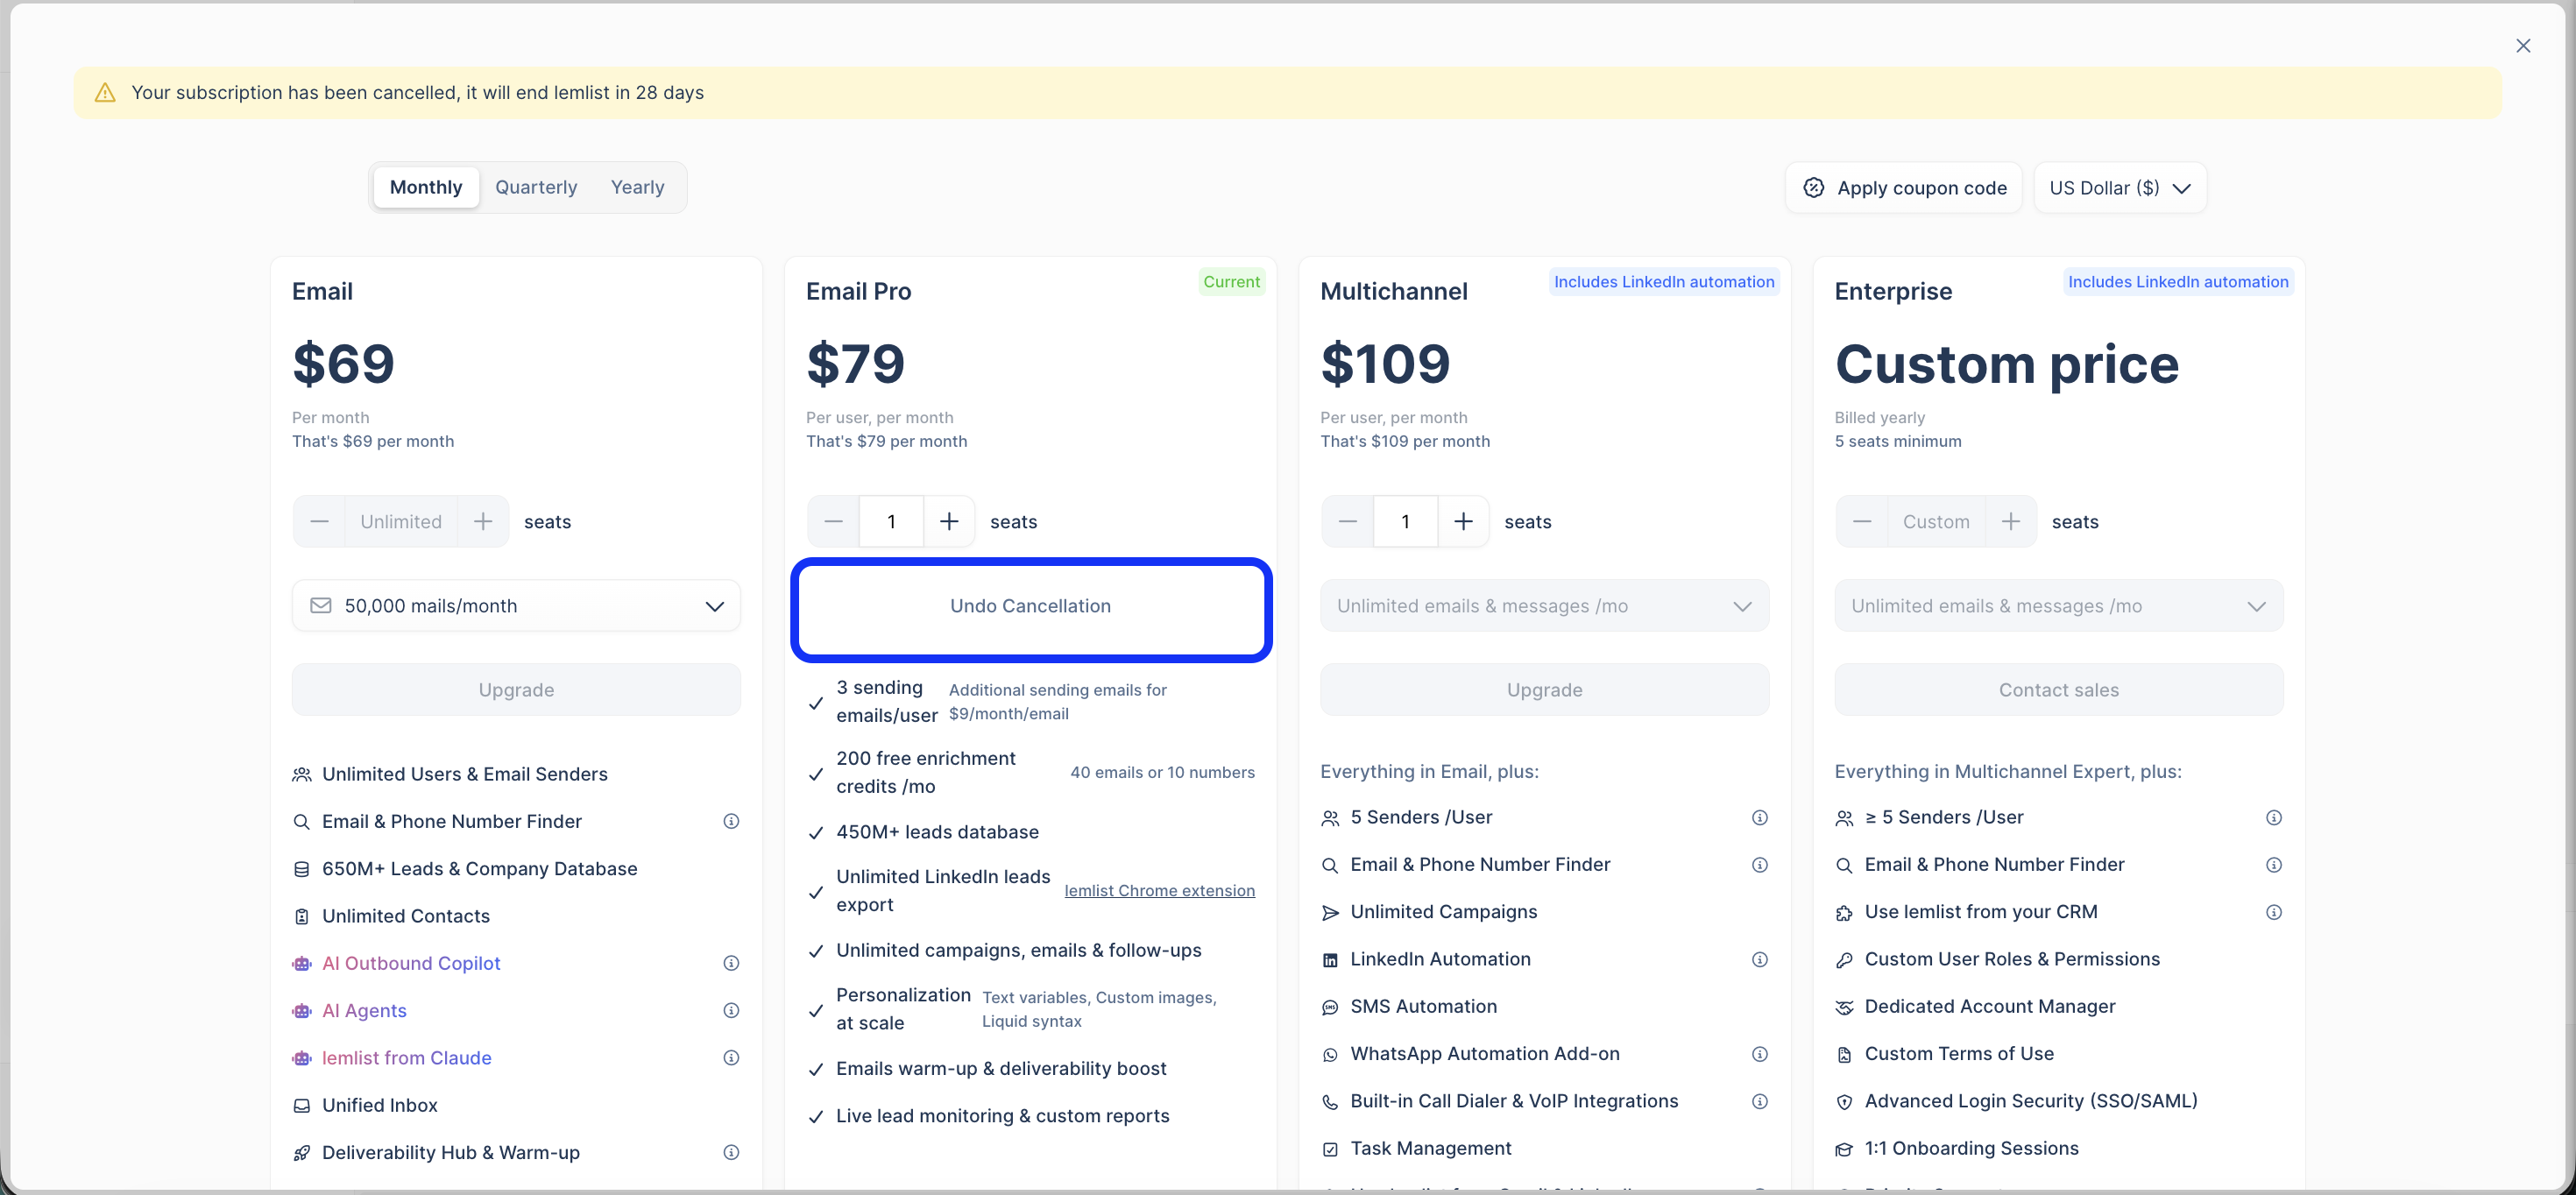Decrease Email Pro seats with minus button

click(833, 522)
